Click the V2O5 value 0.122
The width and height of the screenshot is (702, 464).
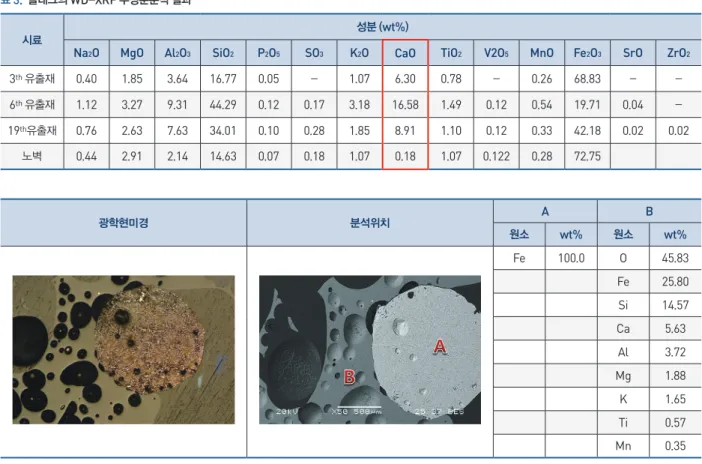497,156
